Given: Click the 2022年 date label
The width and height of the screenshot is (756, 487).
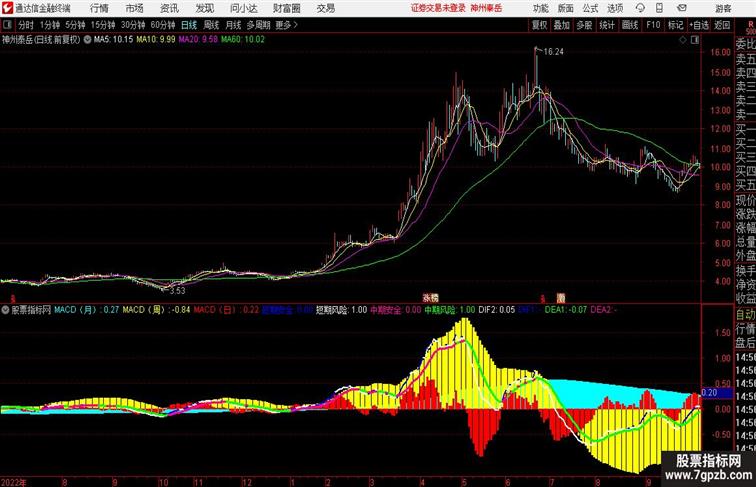Looking at the screenshot, I should (14, 482).
